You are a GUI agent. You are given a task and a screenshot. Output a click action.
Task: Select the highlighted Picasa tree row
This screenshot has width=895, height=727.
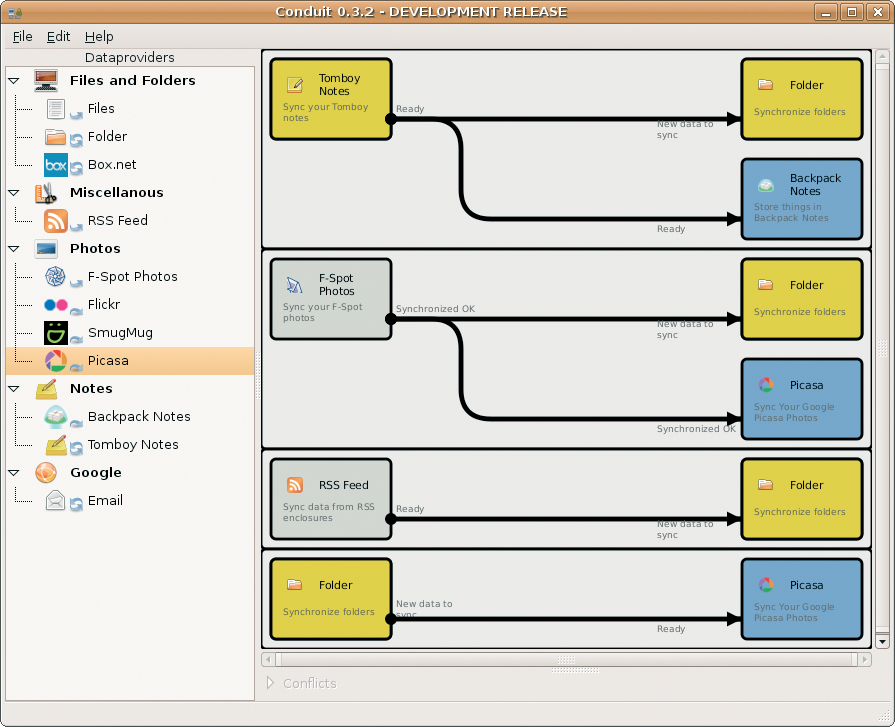(130, 361)
